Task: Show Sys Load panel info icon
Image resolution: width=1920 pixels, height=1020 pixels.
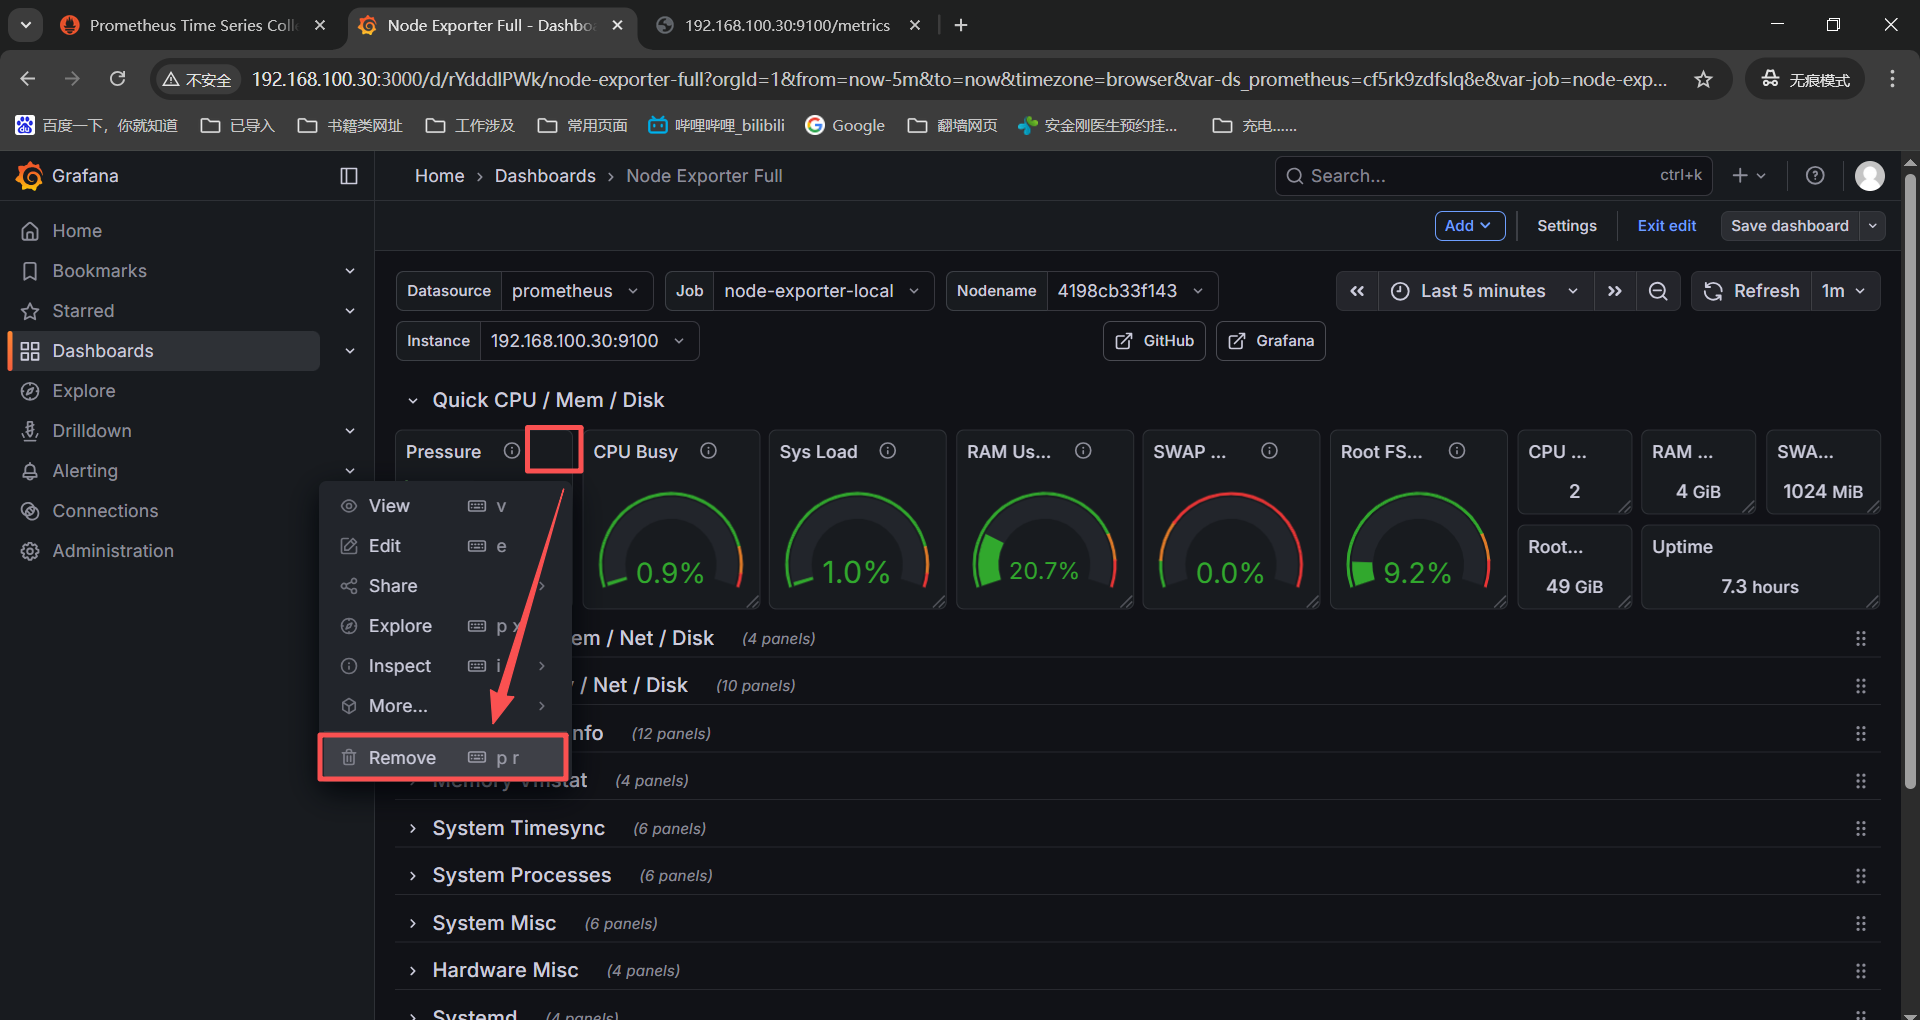Action: [x=888, y=451]
